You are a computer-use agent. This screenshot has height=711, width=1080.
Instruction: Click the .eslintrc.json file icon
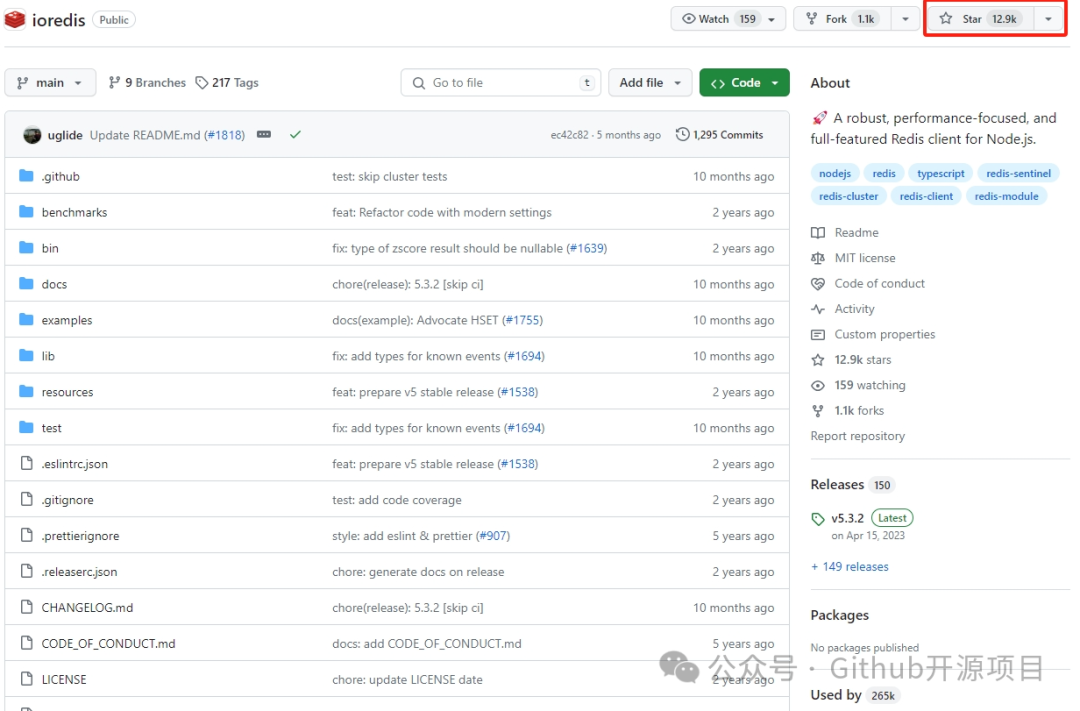coord(27,463)
